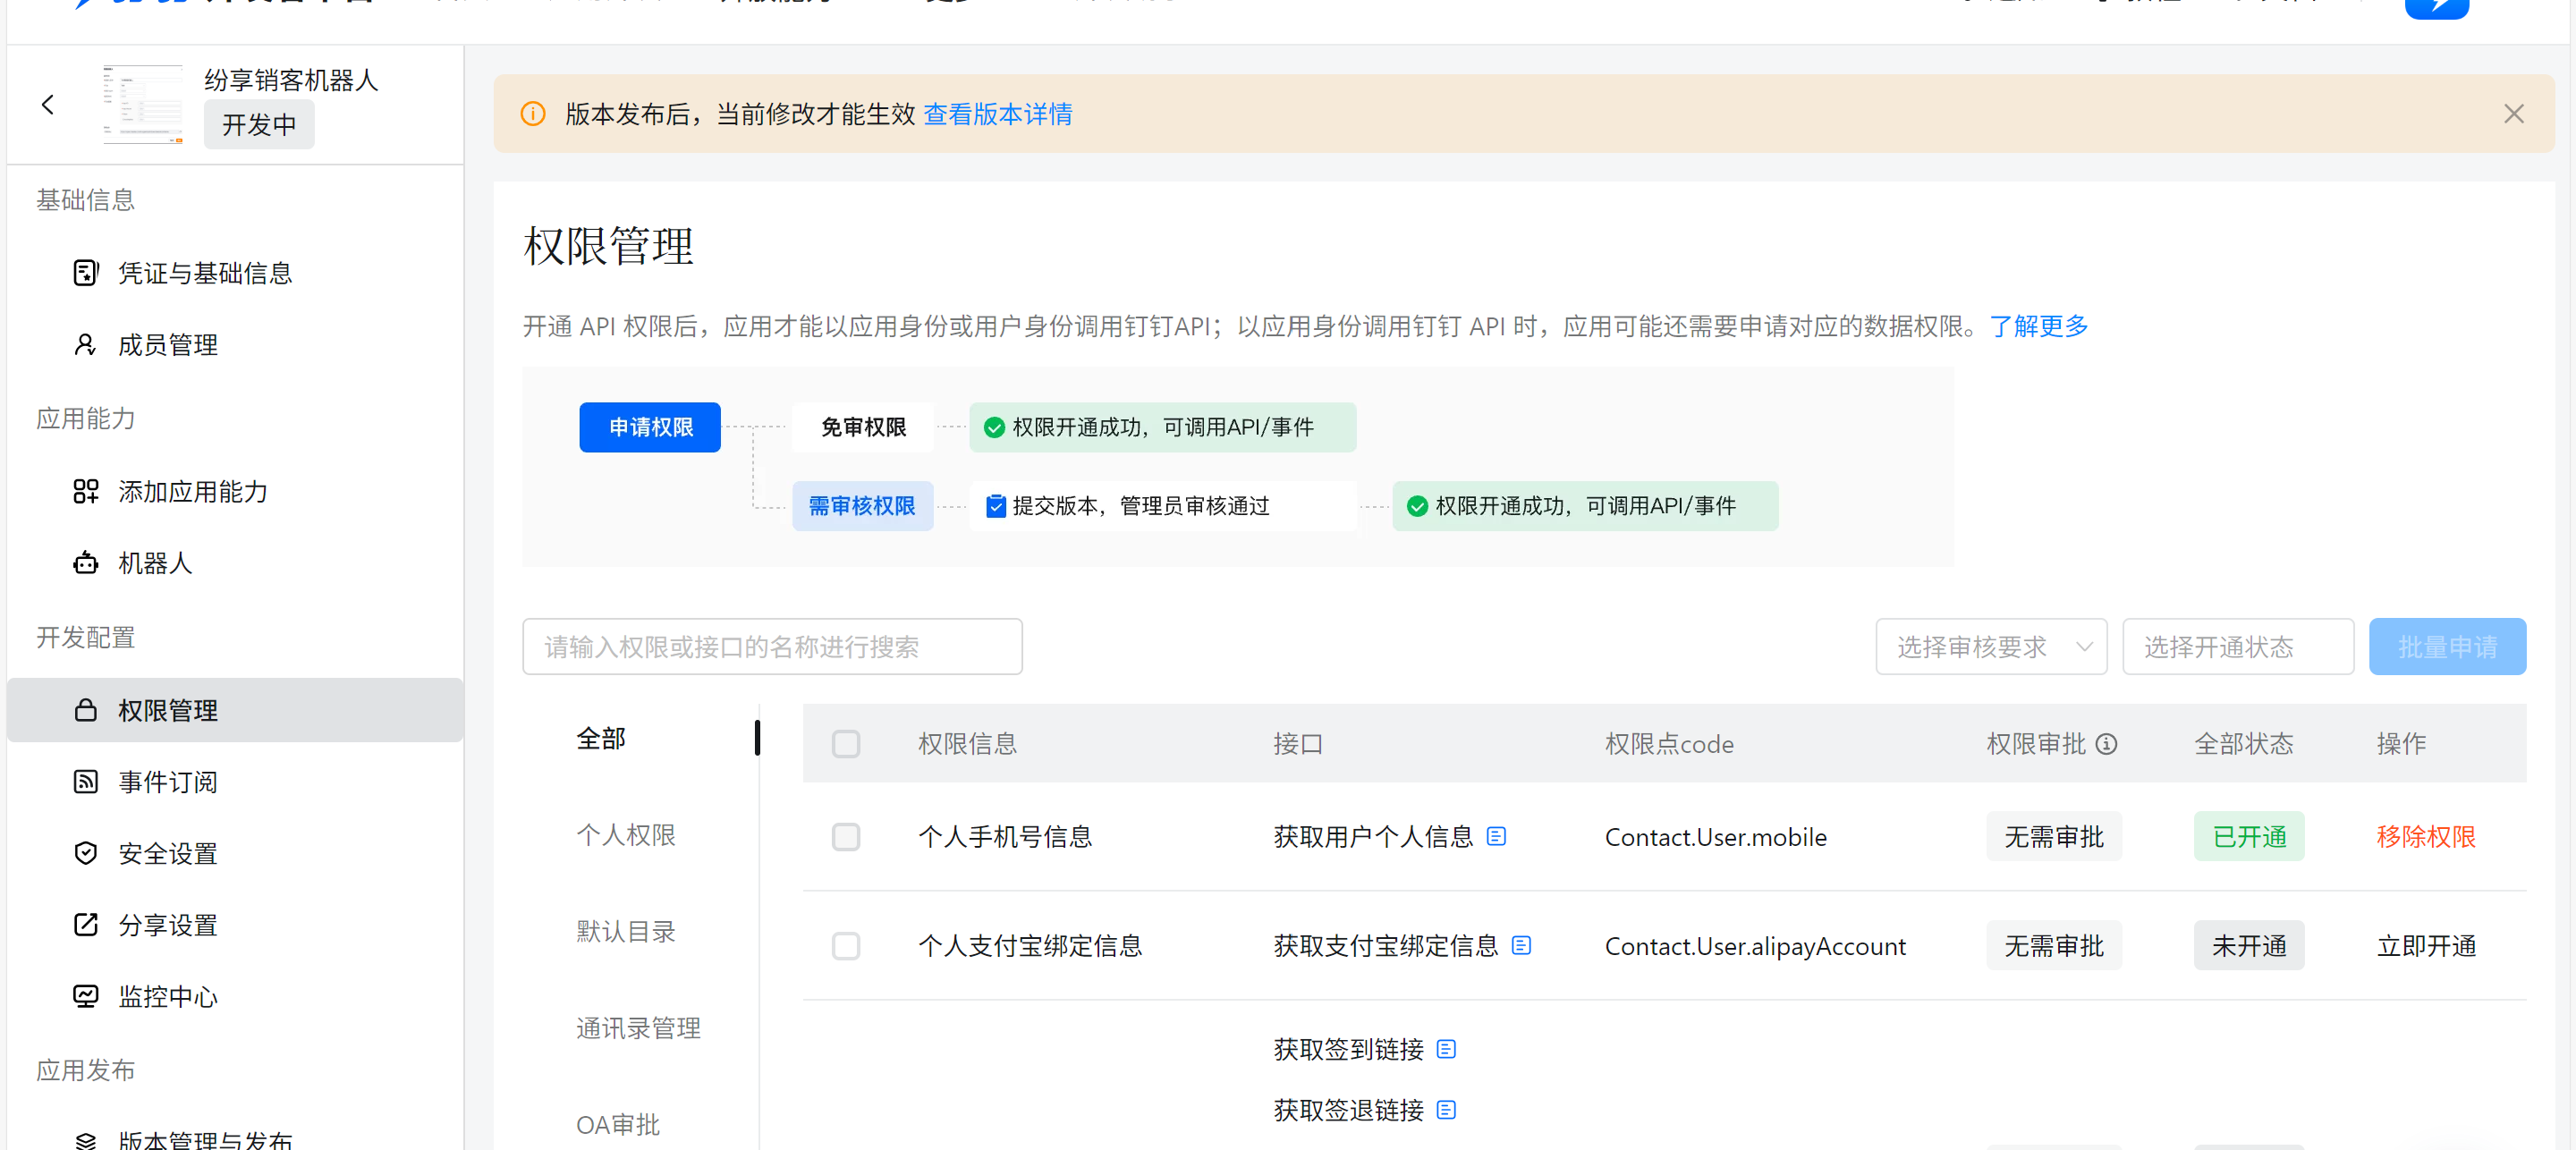Check the 个人支付宝绑定信息 row checkbox
The width and height of the screenshot is (2576, 1150).
pos(846,946)
